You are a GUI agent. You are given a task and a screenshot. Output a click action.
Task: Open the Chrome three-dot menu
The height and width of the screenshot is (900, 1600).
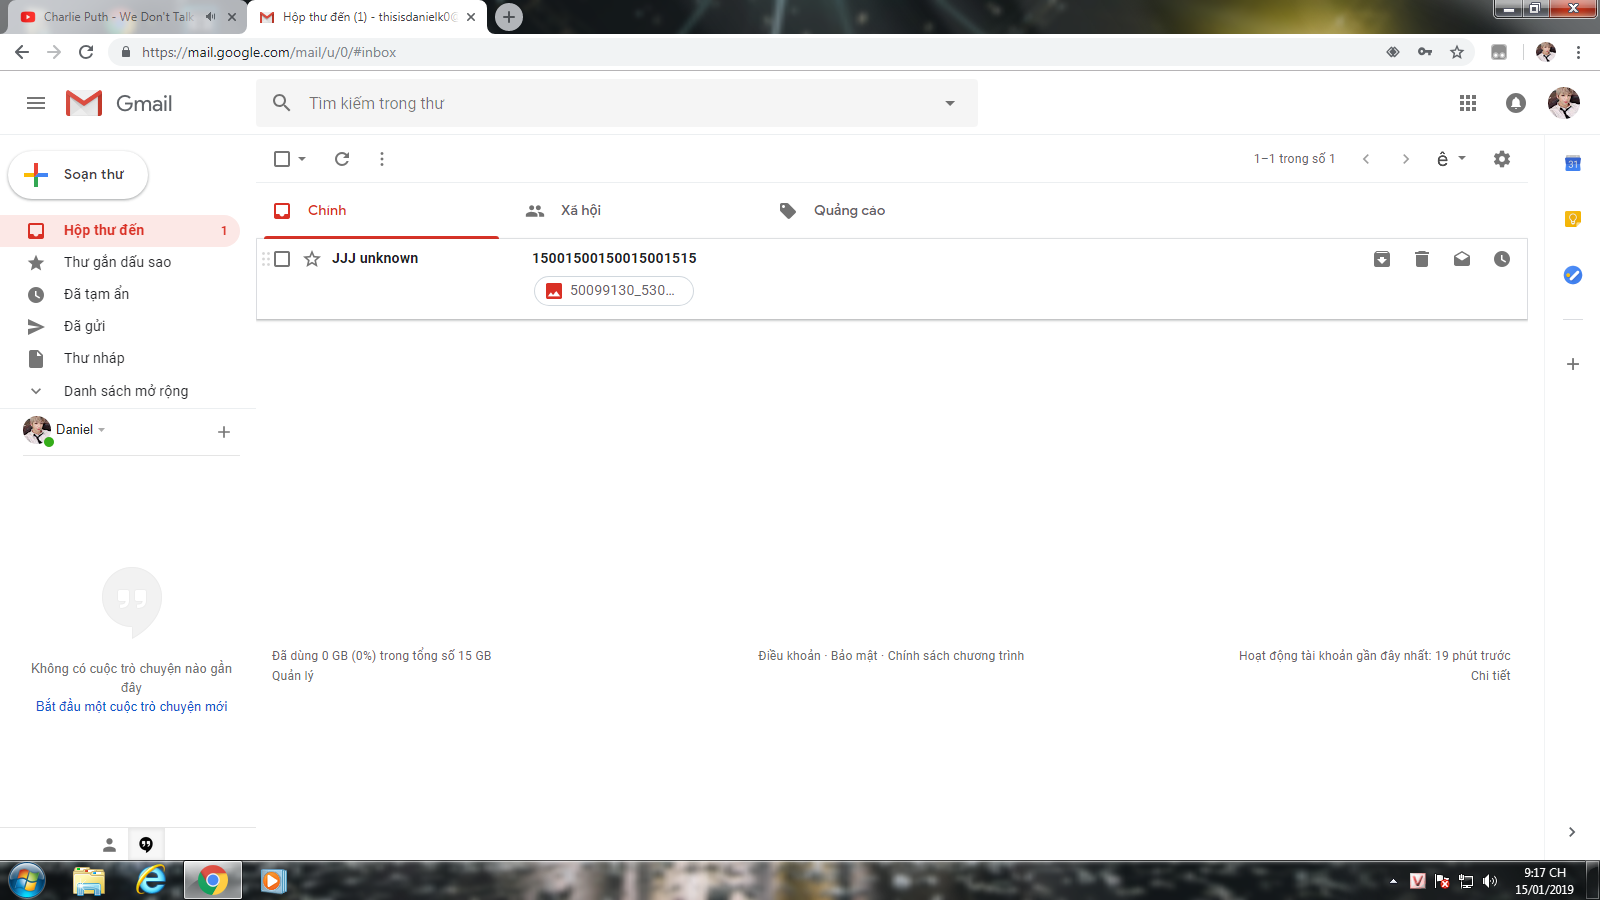[1579, 52]
